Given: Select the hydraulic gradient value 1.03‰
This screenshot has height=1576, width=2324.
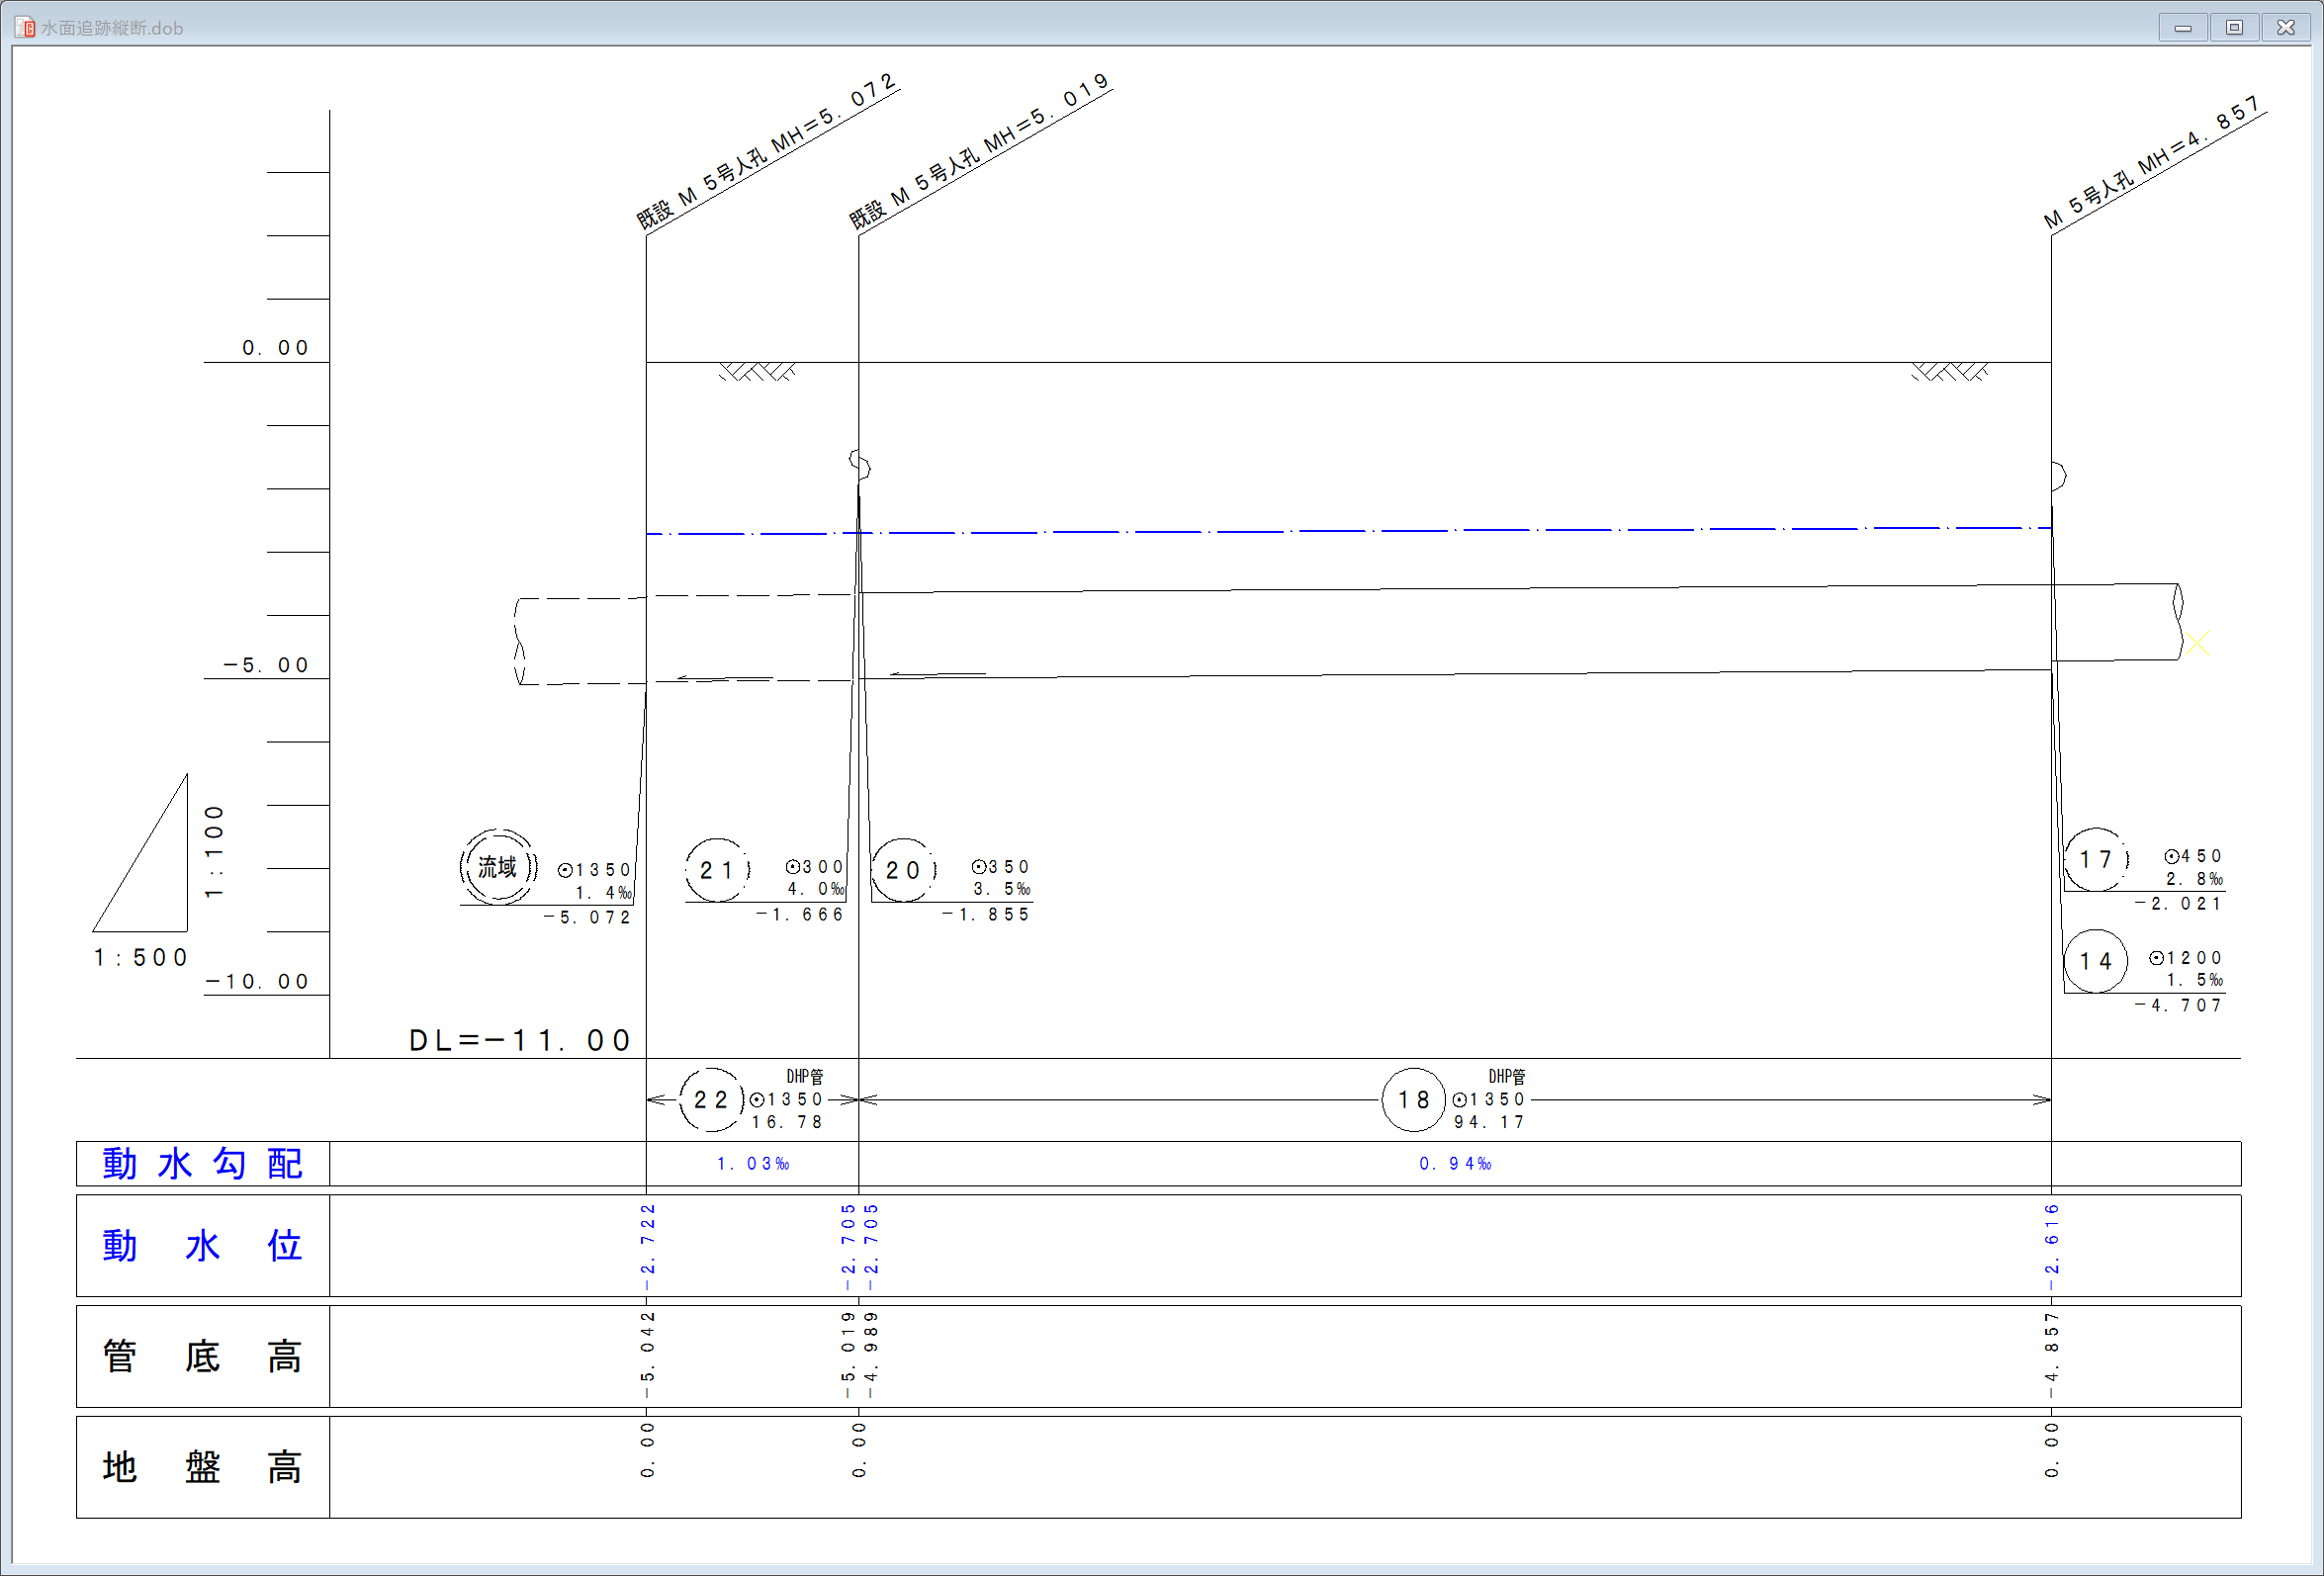Looking at the screenshot, I should (753, 1164).
